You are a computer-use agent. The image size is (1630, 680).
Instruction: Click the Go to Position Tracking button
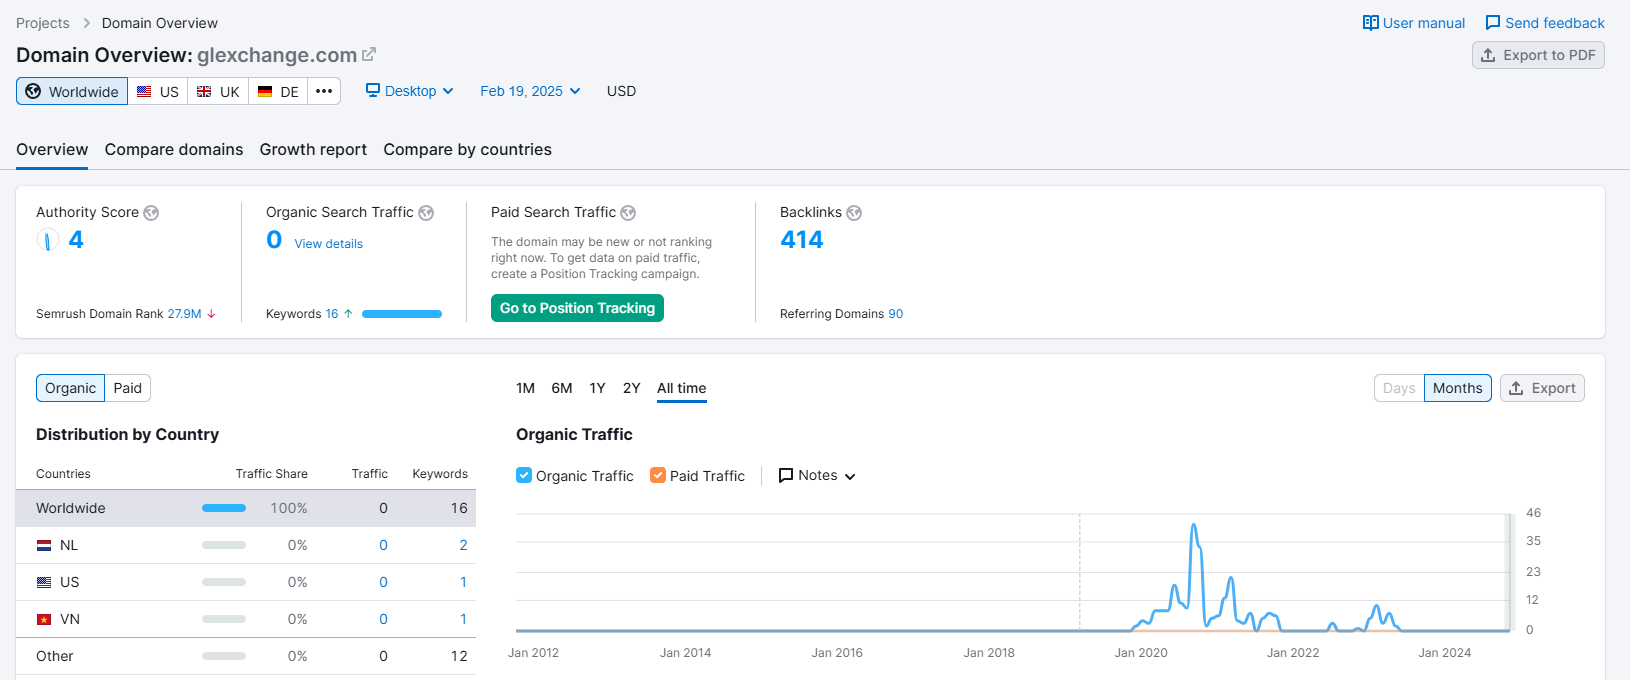coord(577,308)
